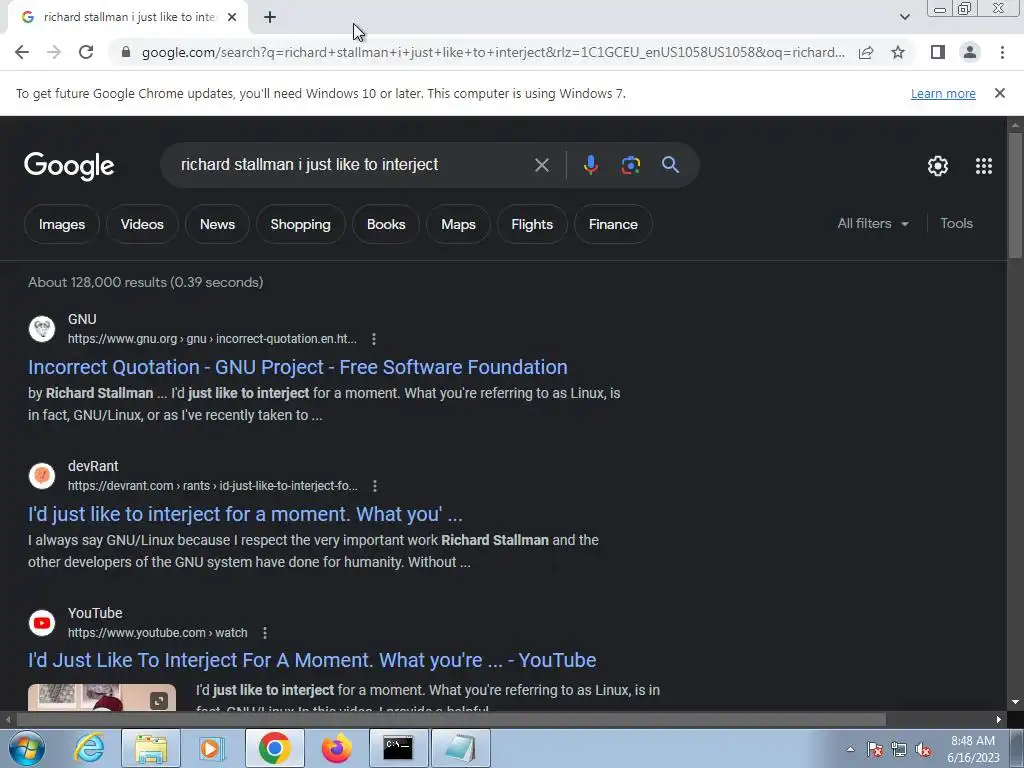This screenshot has width=1024, height=768.
Task: Open the Chrome profile avatar menu
Action: click(x=970, y=52)
